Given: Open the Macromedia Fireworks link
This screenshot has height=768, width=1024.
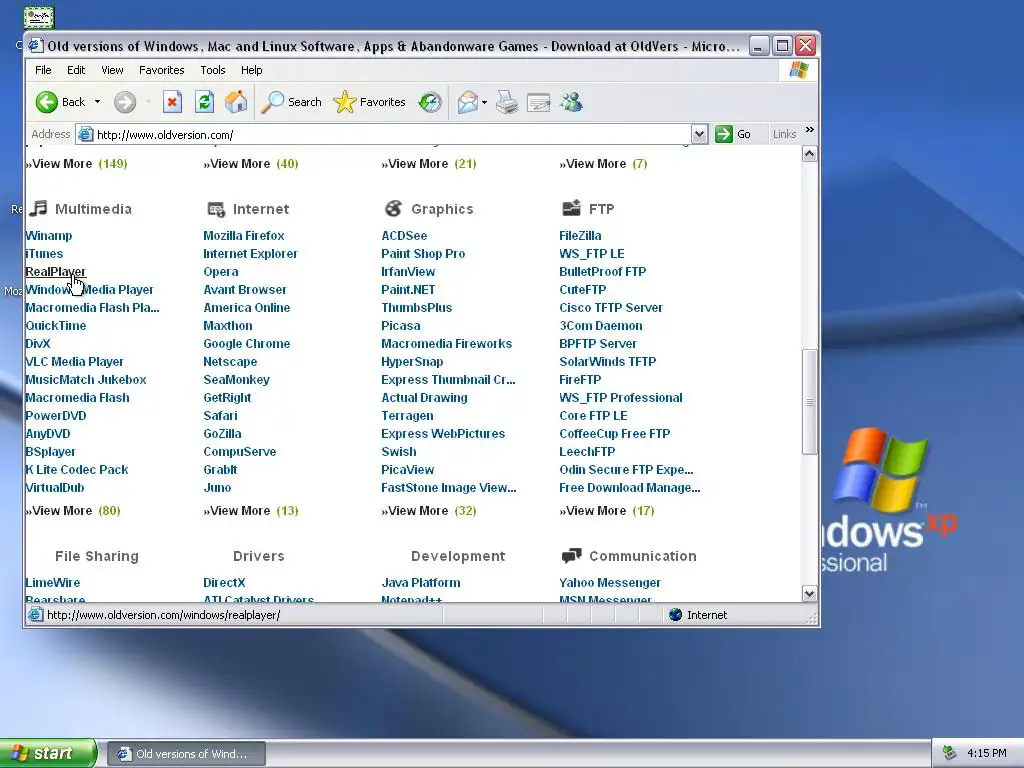Looking at the screenshot, I should (447, 344).
